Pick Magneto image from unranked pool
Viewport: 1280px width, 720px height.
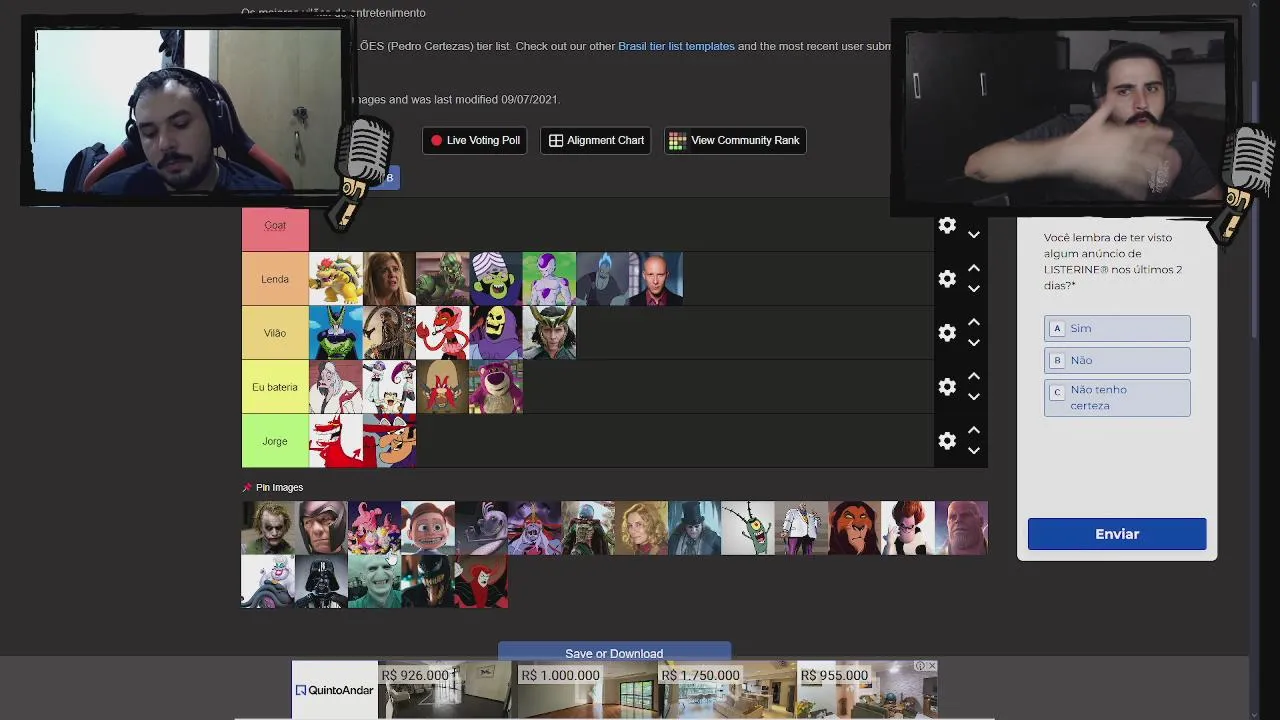(321, 528)
